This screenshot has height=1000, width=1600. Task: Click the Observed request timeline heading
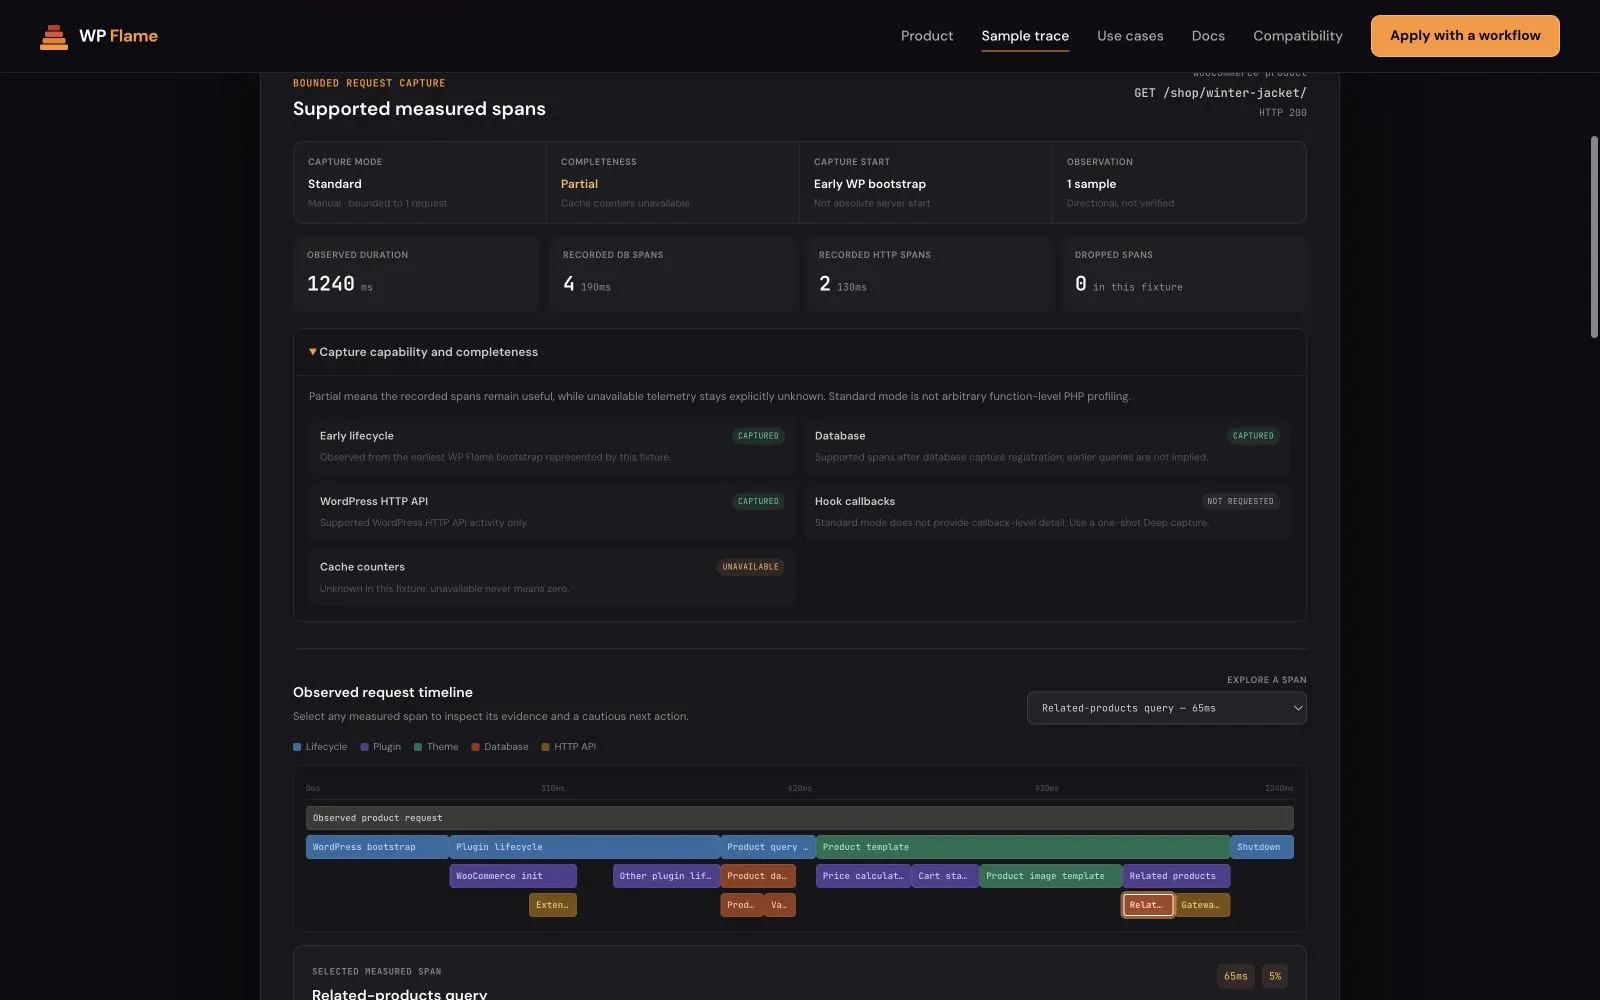(383, 692)
